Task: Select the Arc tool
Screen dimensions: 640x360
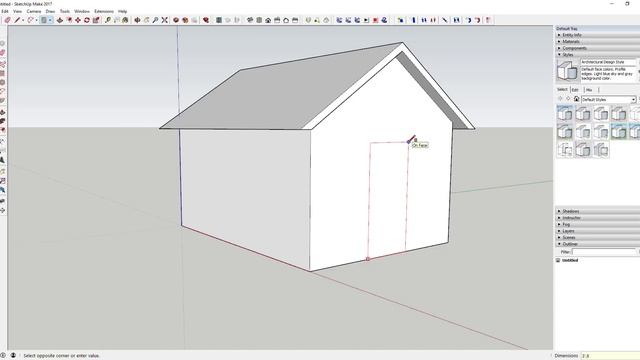Action: coord(30,20)
